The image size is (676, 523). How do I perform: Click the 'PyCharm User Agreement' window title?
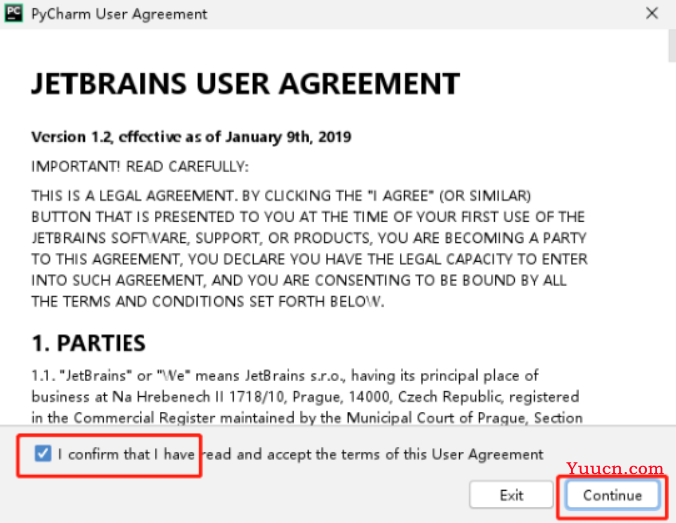tap(119, 14)
